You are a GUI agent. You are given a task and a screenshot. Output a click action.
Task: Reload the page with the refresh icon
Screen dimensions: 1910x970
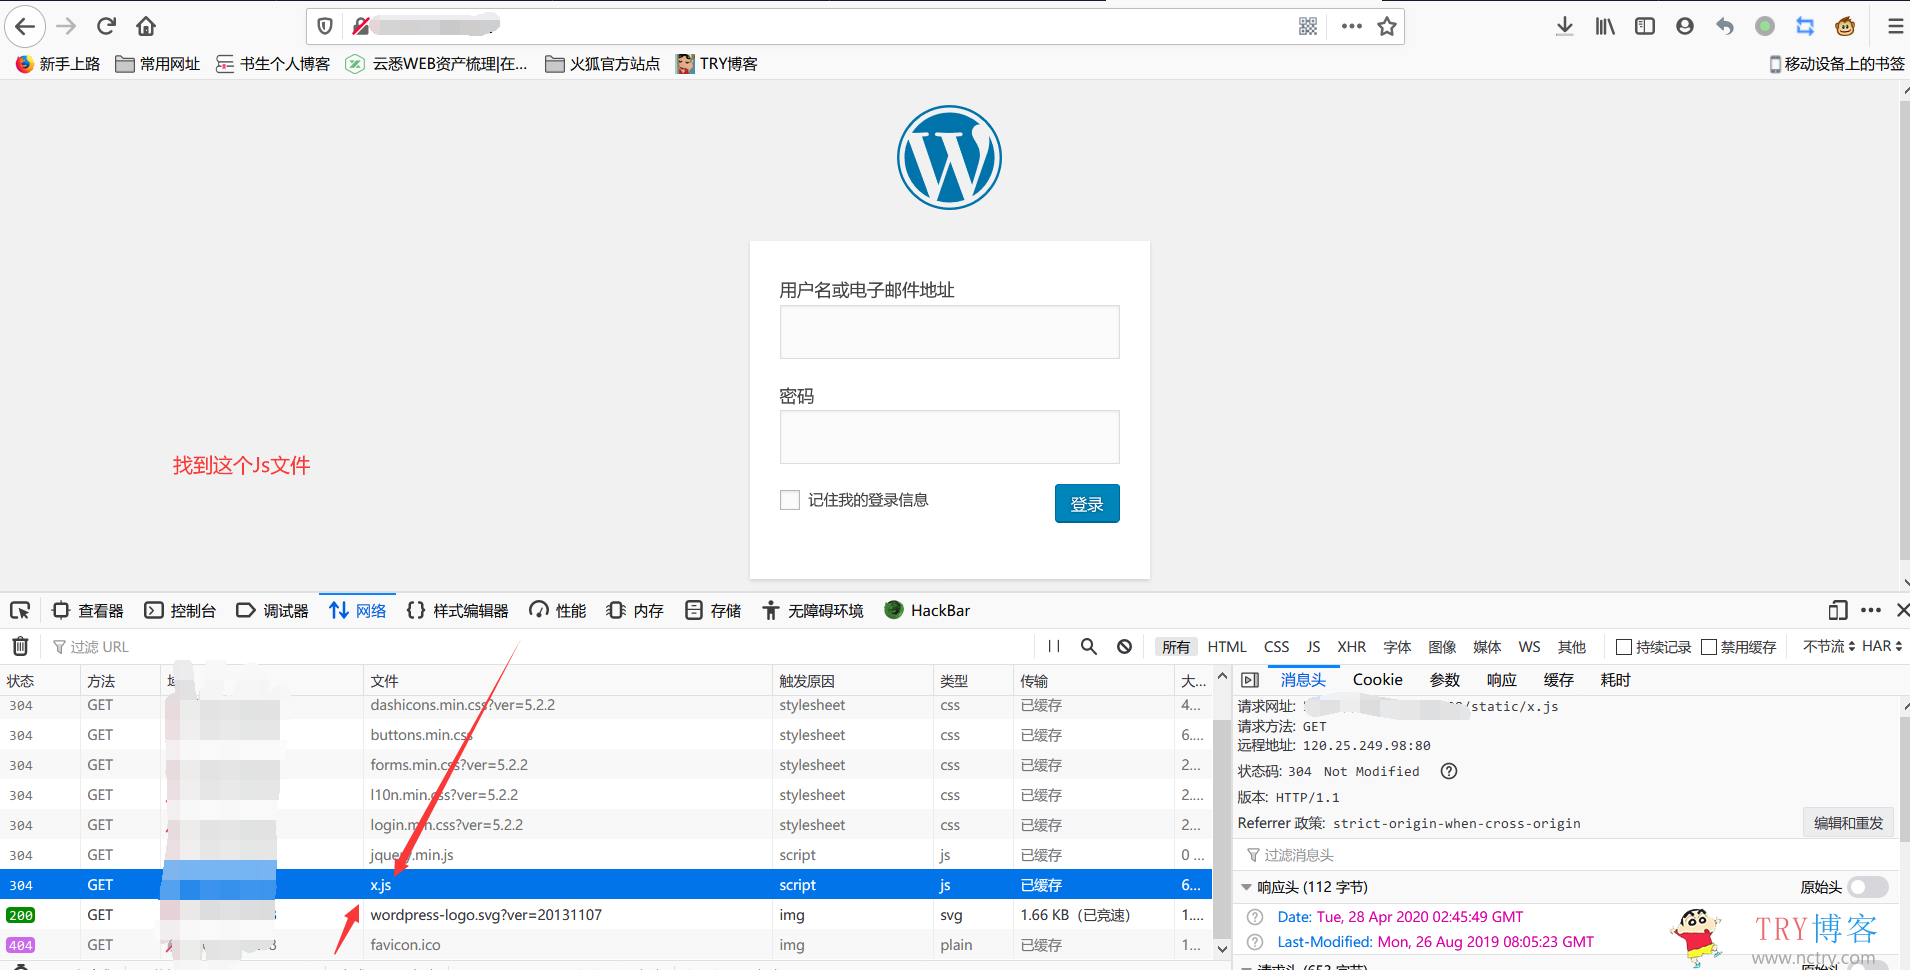(107, 26)
